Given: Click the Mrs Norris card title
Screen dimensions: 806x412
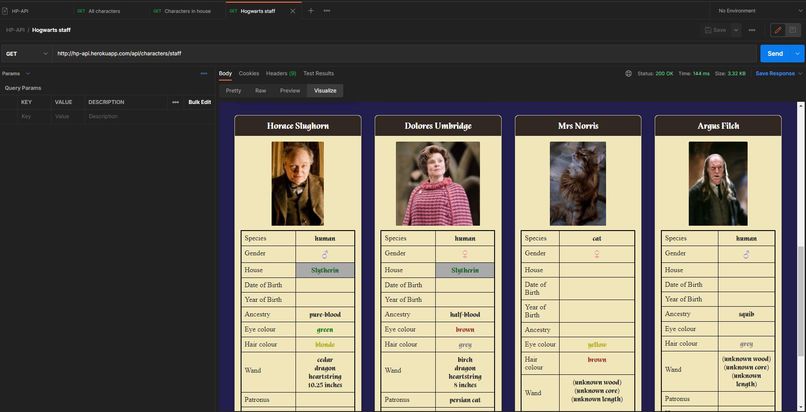Looking at the screenshot, I should pyautogui.click(x=578, y=126).
